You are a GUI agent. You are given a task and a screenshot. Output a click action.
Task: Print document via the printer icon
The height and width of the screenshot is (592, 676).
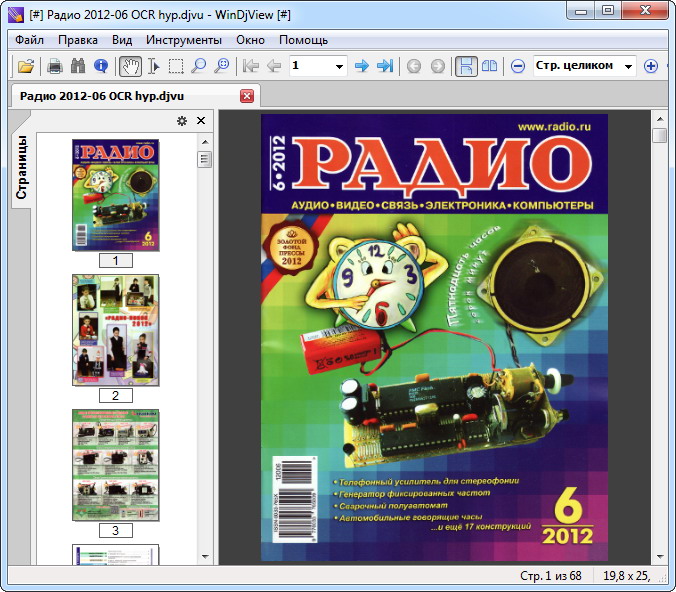[x=55, y=66]
